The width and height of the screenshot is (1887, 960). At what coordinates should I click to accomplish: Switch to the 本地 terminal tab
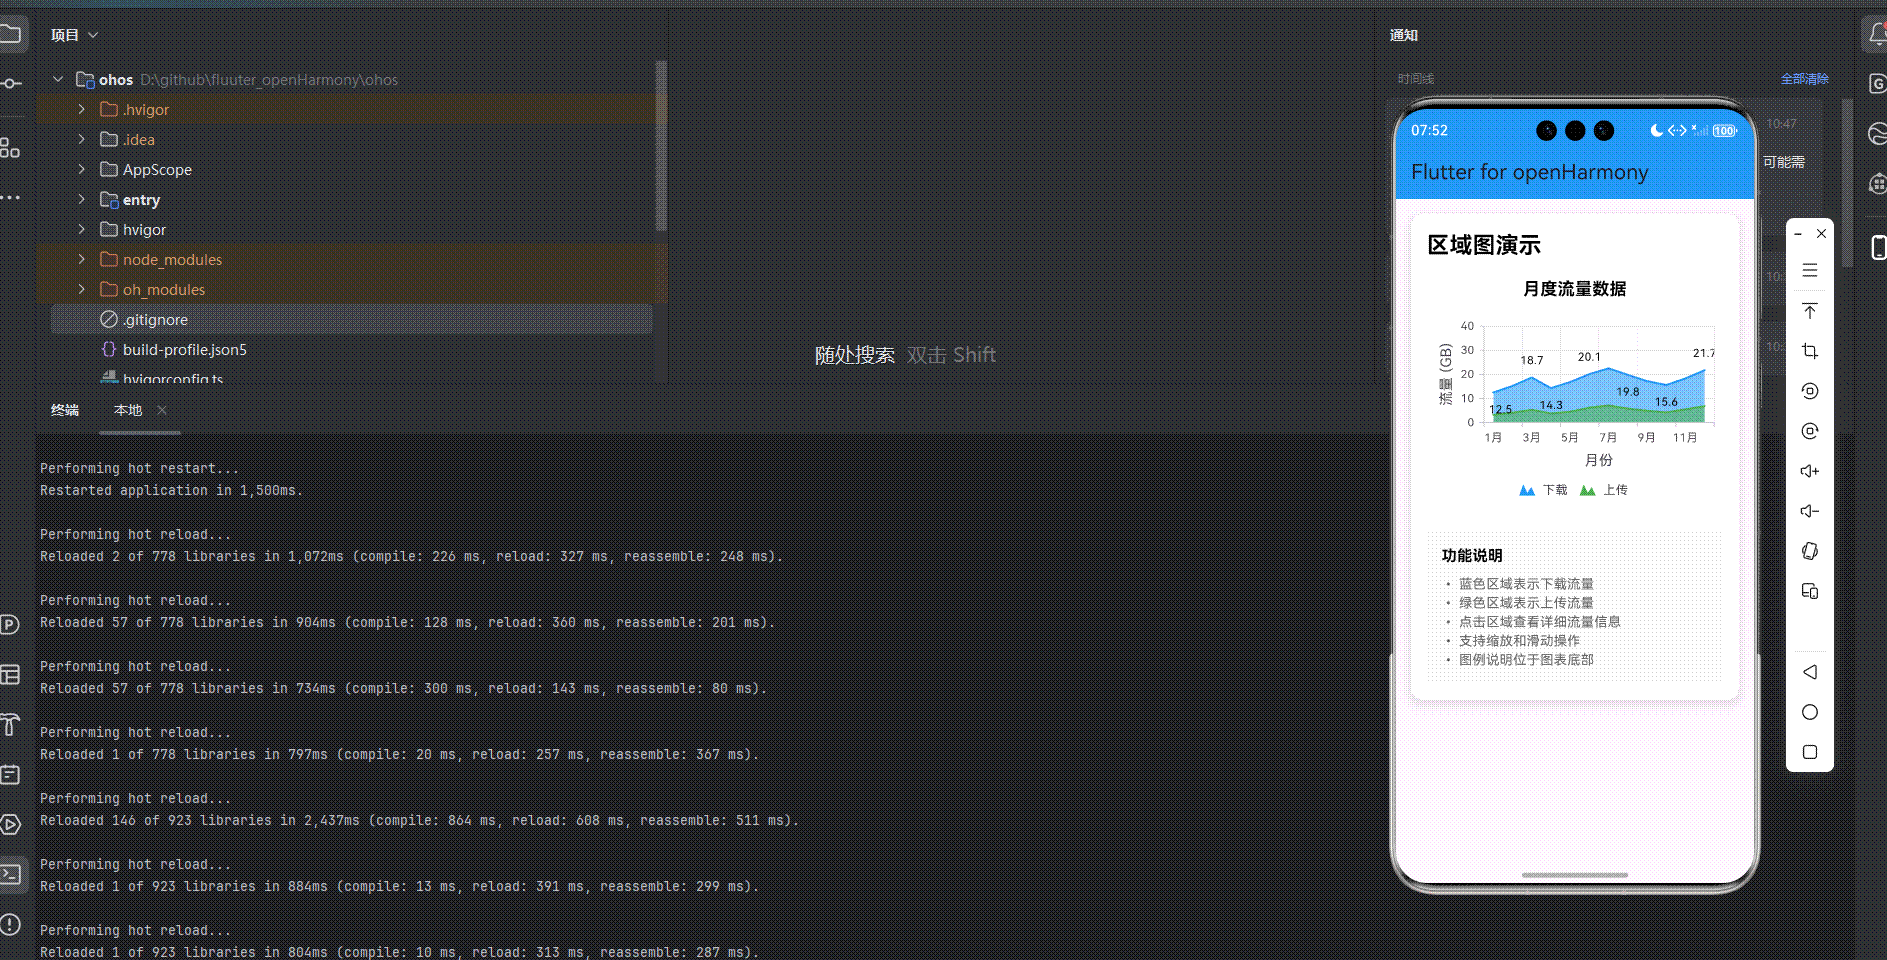pyautogui.click(x=128, y=410)
